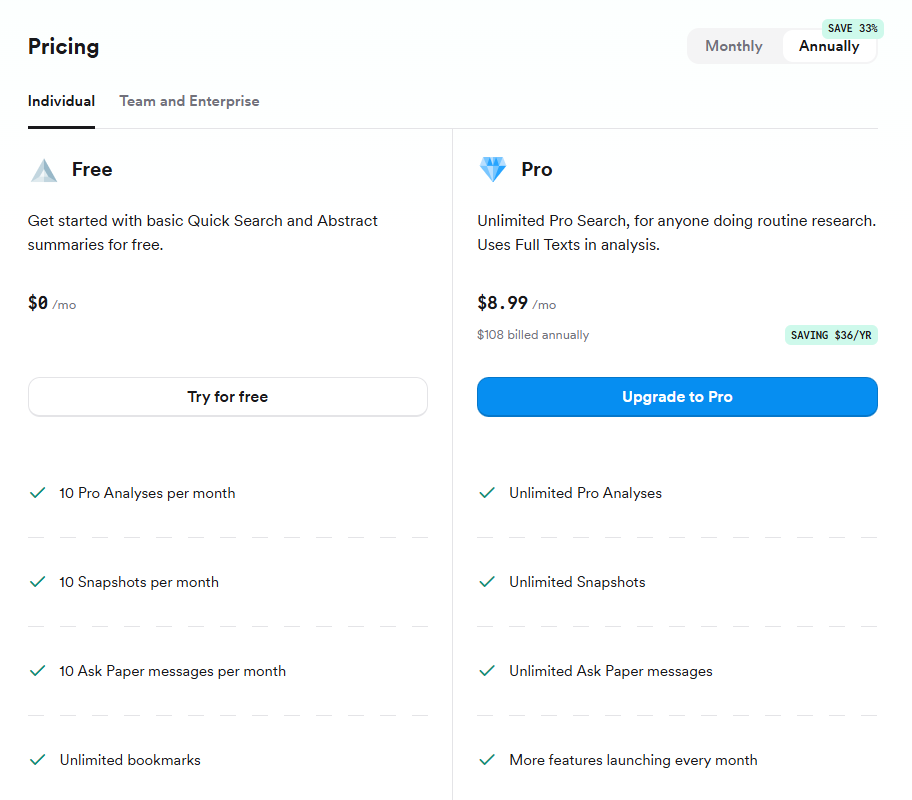Click 'More features launching every month' text

coord(633,760)
